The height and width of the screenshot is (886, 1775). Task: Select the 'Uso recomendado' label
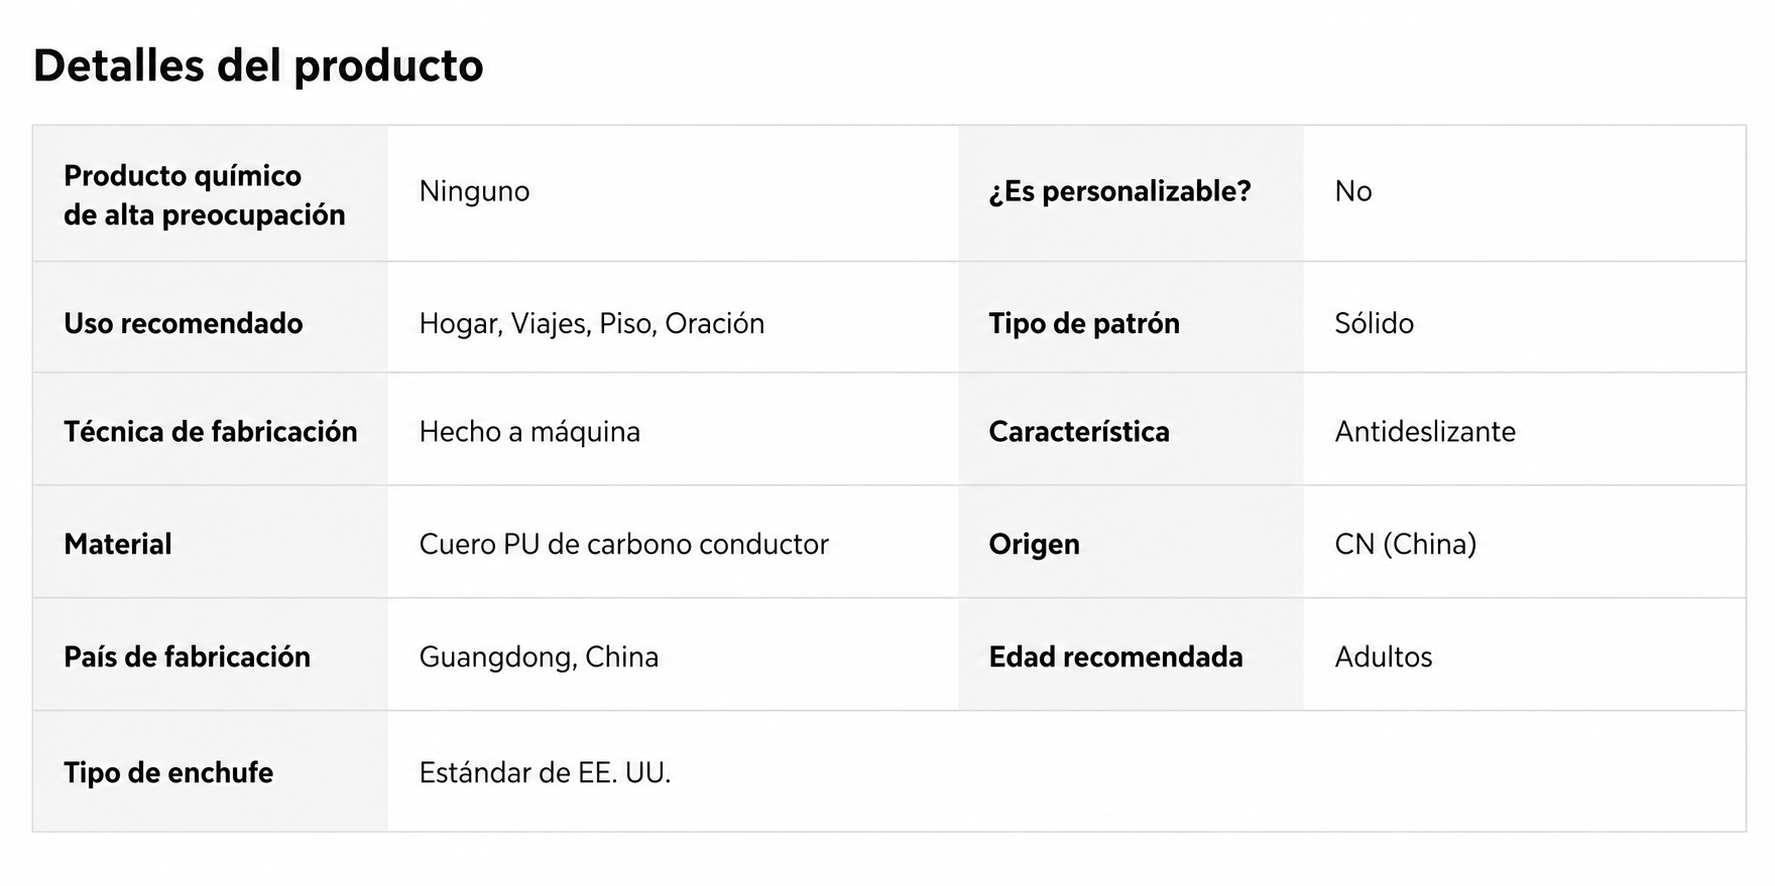(183, 323)
